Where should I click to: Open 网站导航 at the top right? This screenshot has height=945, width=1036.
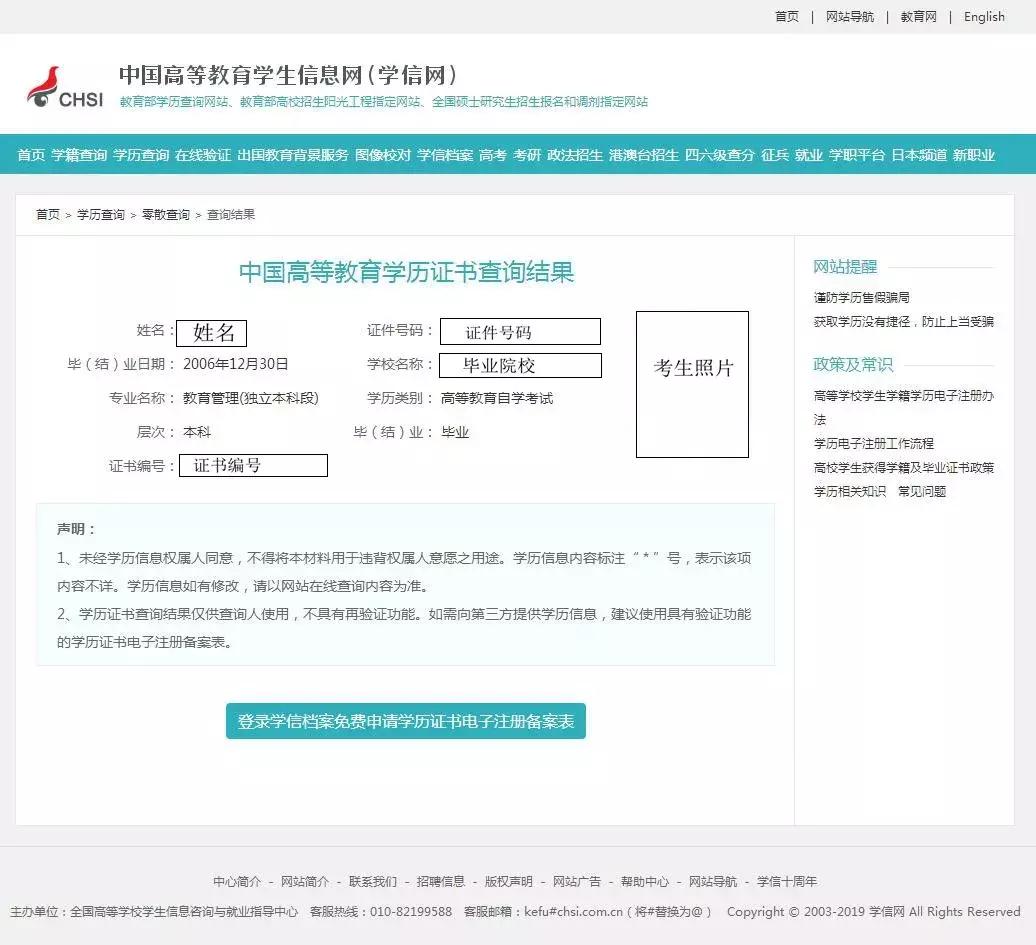coord(849,17)
